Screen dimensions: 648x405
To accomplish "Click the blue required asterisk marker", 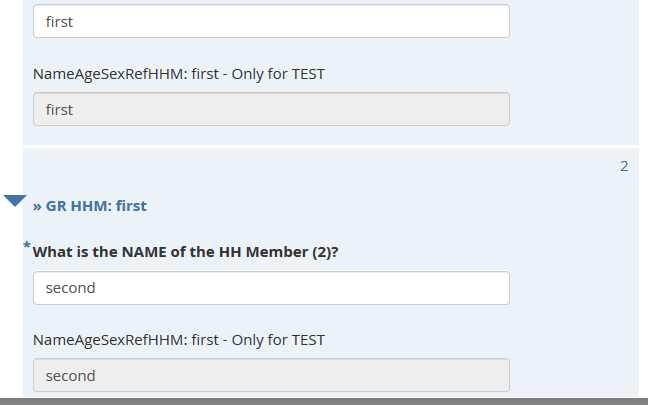I will tap(27, 246).
